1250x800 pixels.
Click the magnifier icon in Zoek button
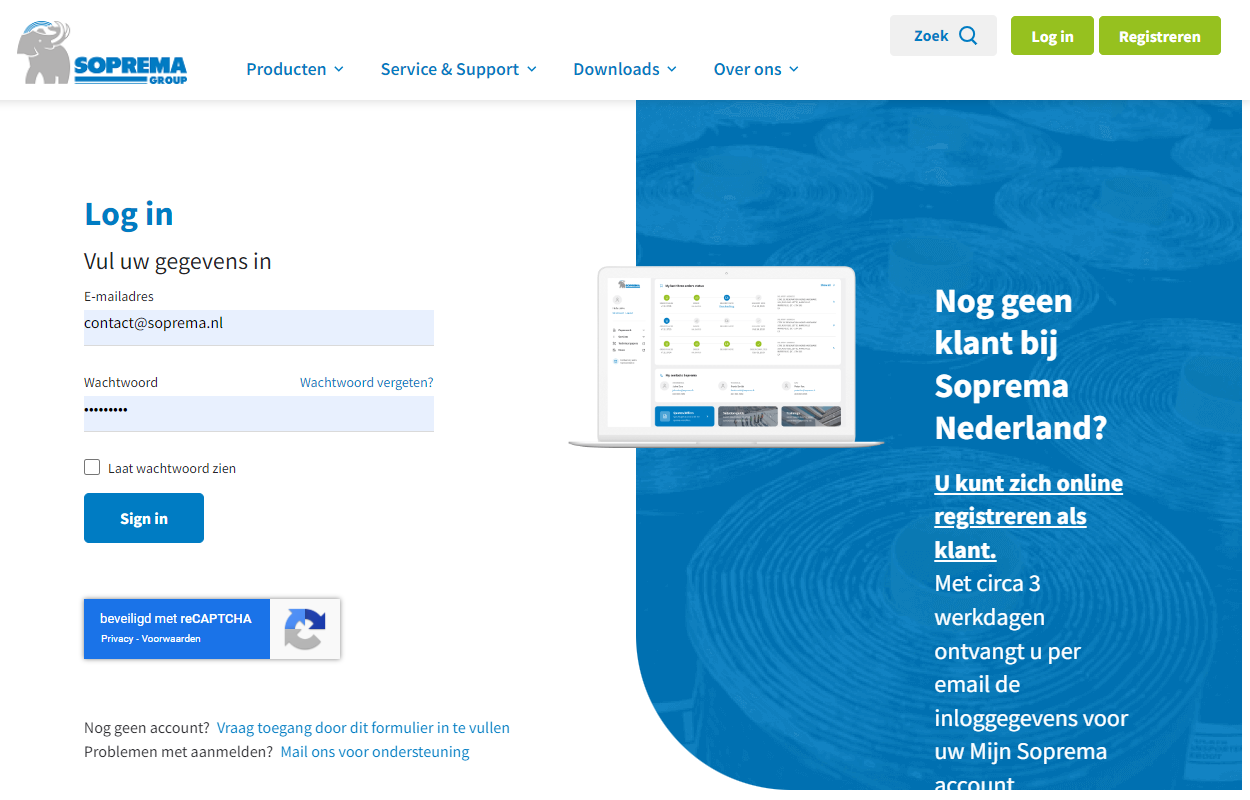point(968,36)
